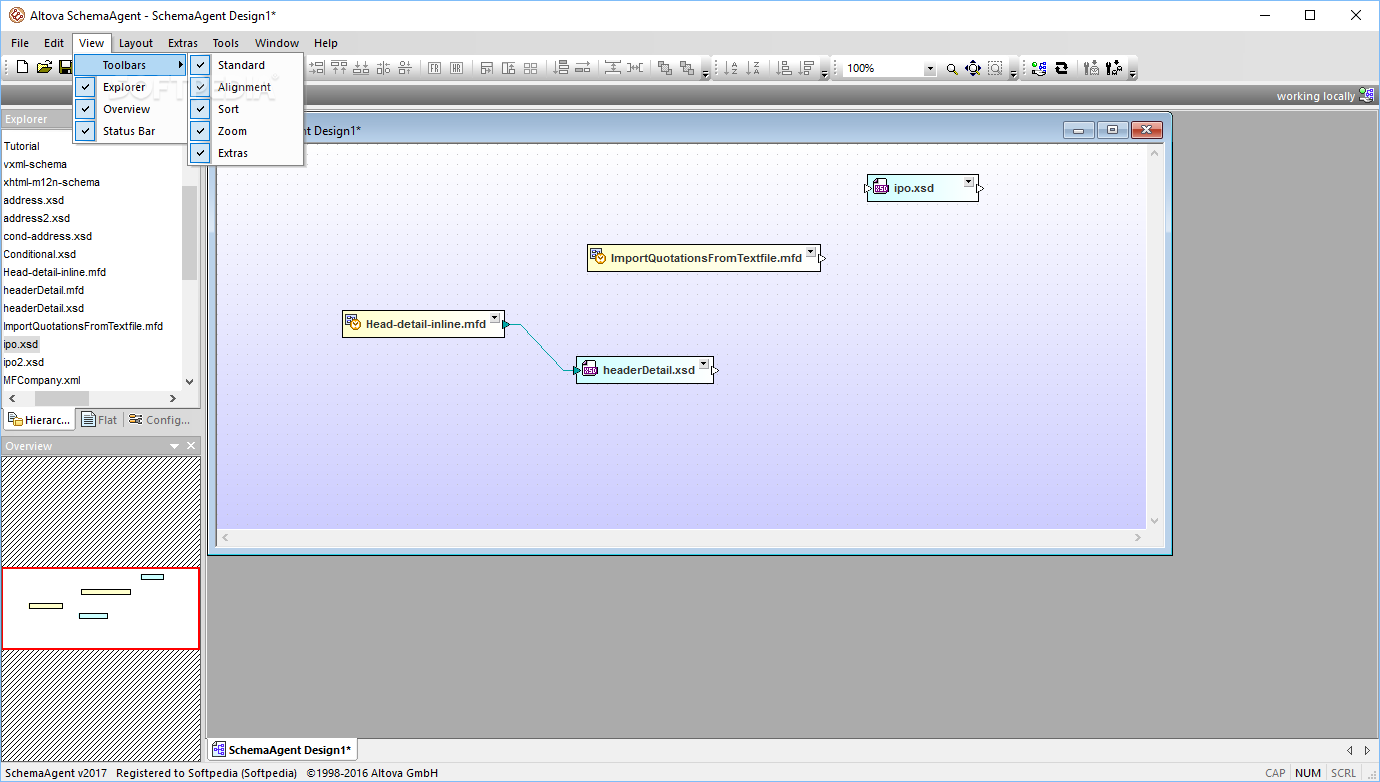Screen dimensions: 1380x782
Task: Click the working locally server icon
Action: 1366,96
